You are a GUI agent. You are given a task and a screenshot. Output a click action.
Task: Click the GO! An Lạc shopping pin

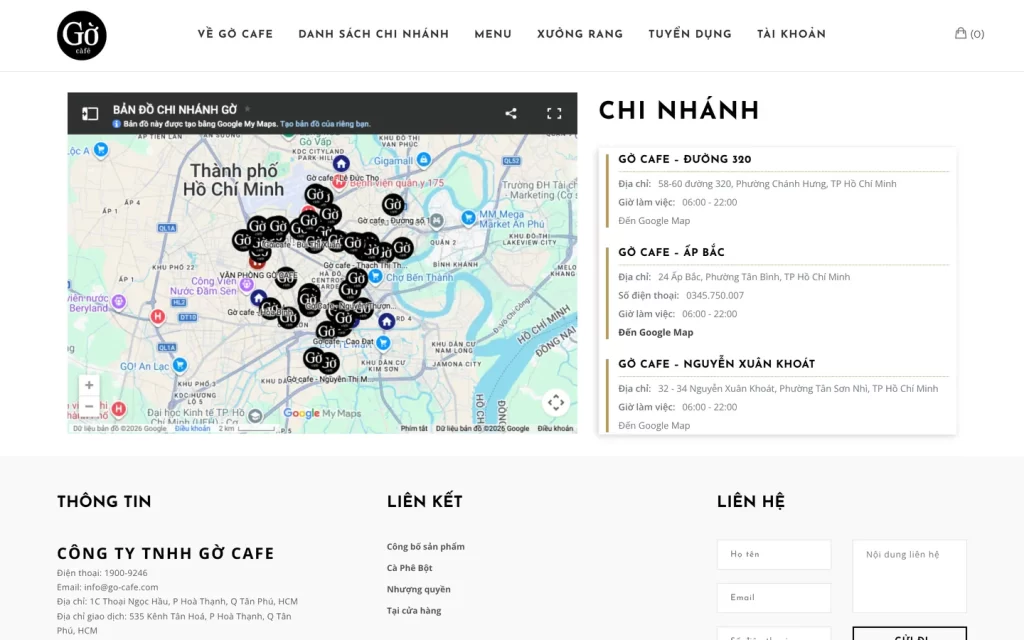coord(180,364)
